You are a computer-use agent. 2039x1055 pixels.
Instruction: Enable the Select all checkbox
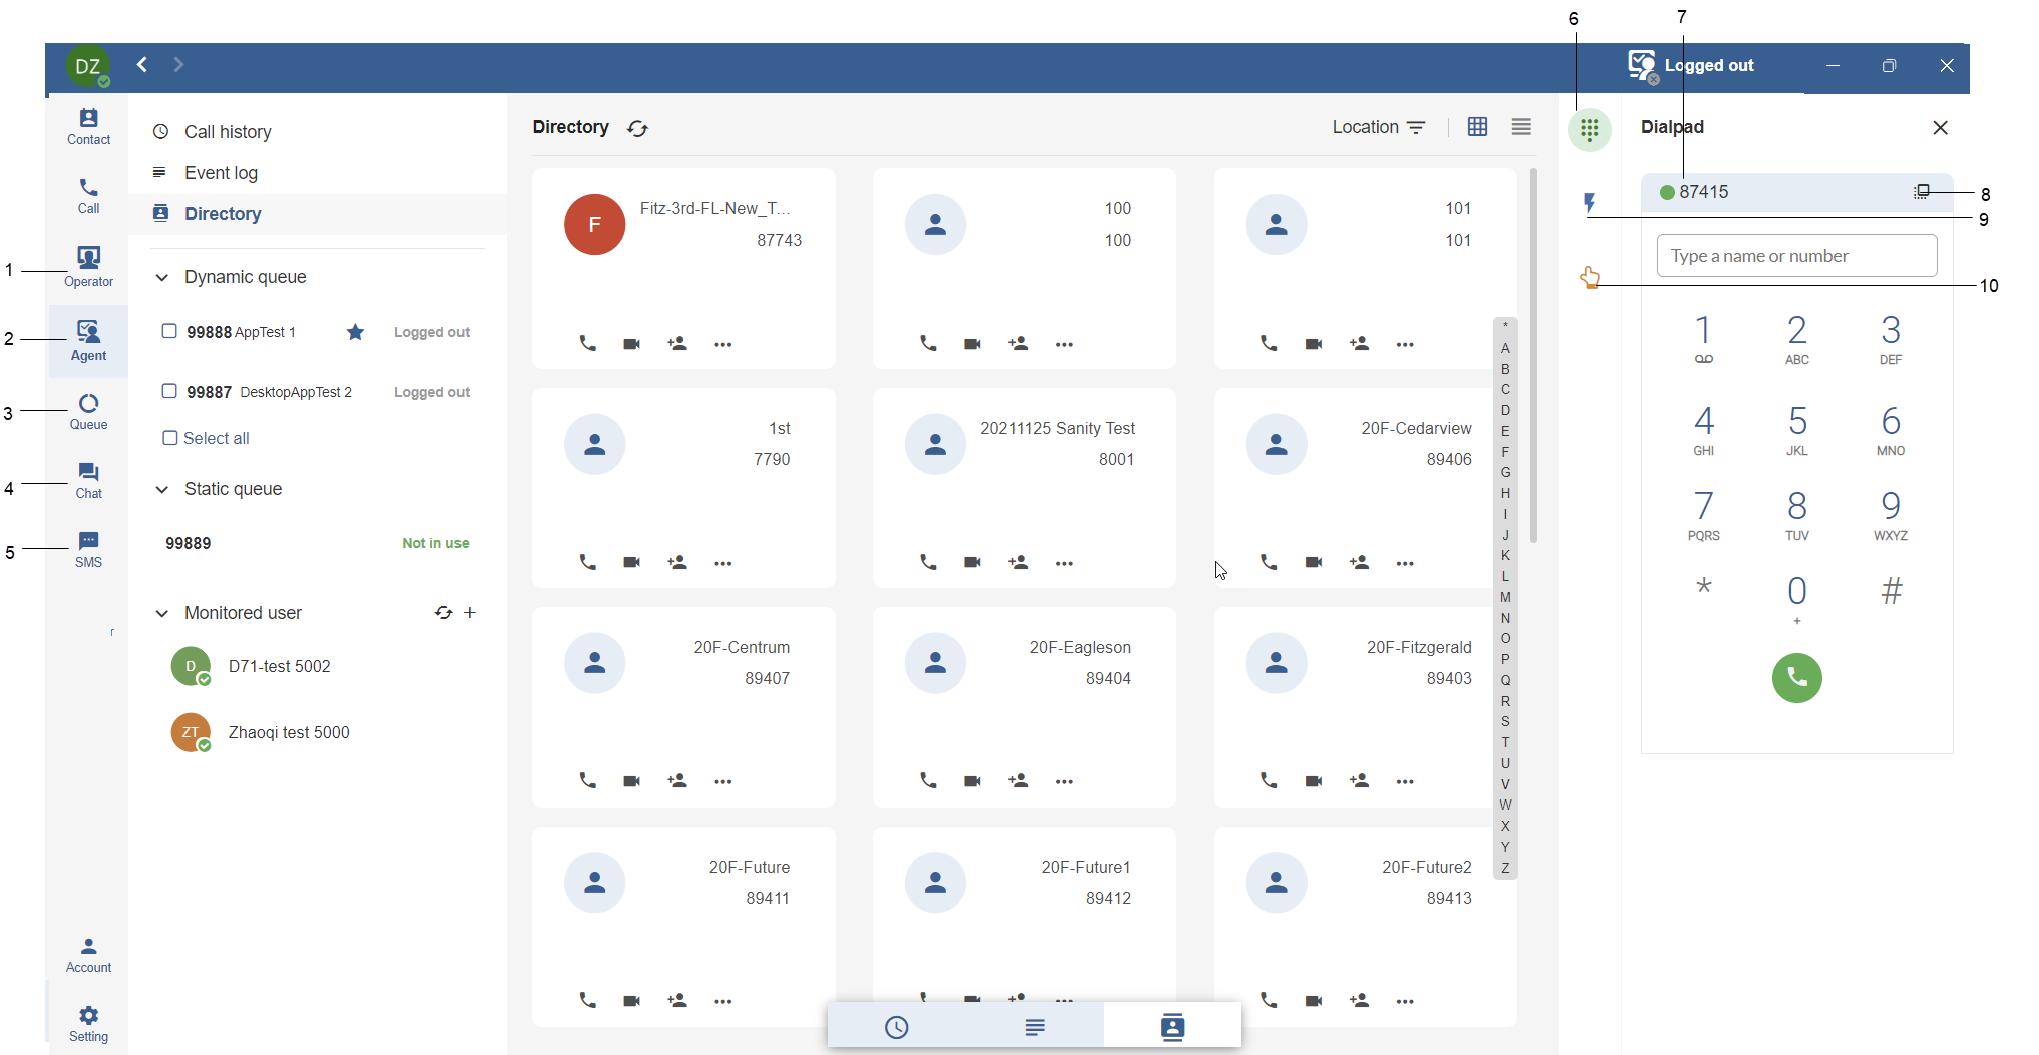click(x=168, y=438)
